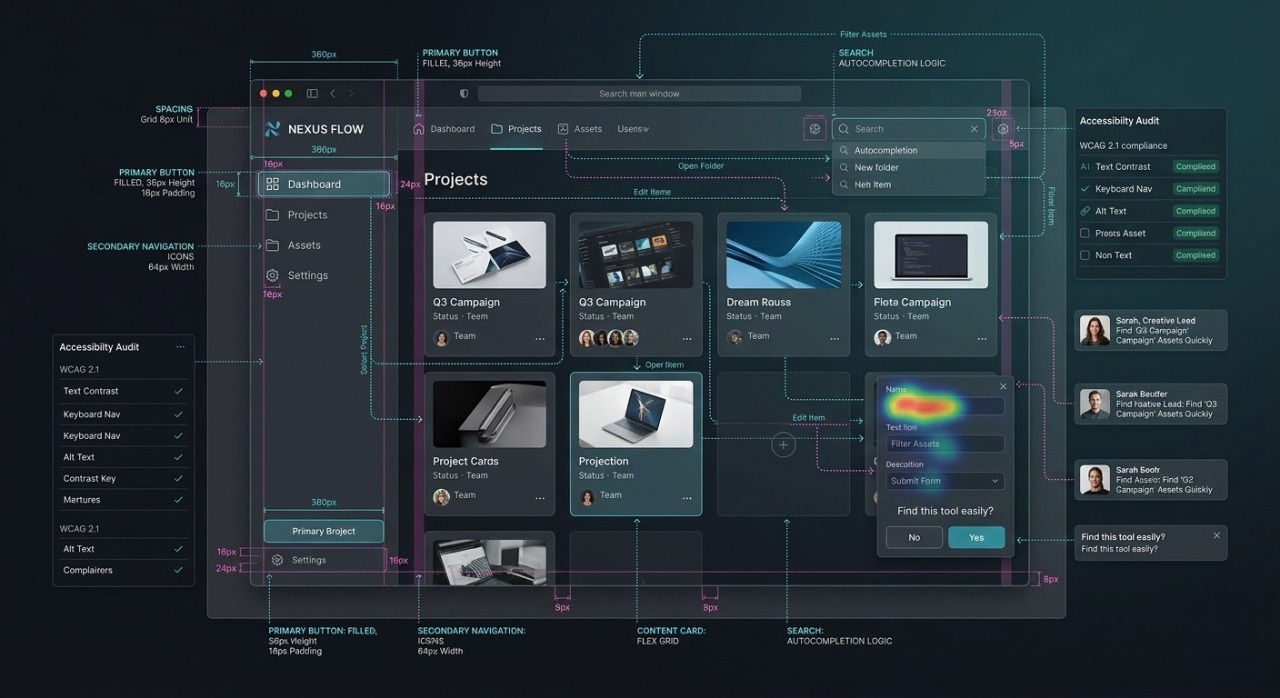Image resolution: width=1280 pixels, height=698 pixels.
Task: Expand the Submit Form dropdown
Action: (x=945, y=481)
